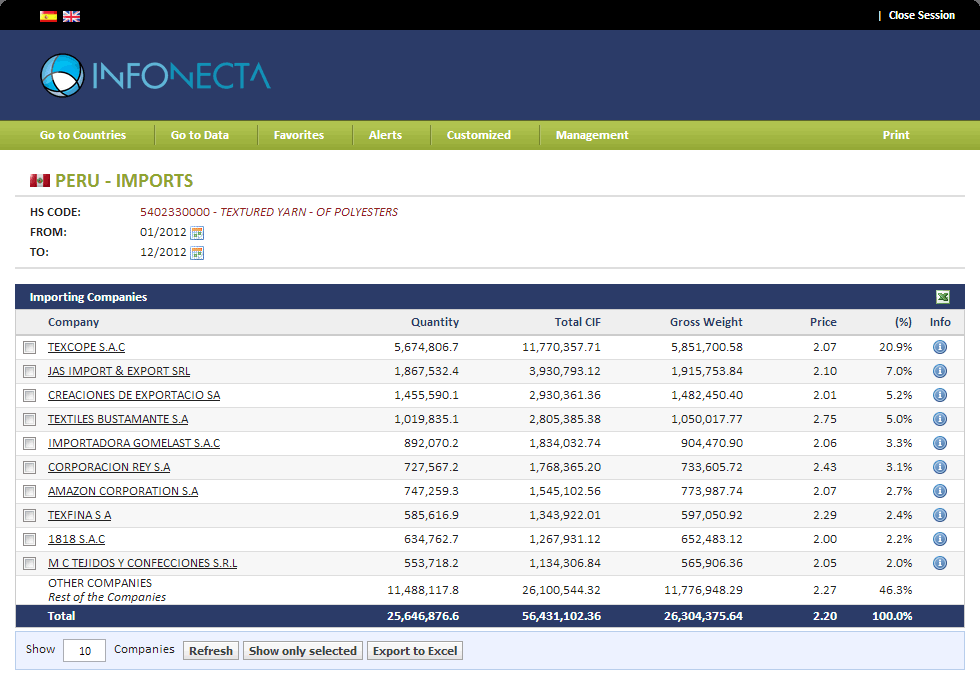The width and height of the screenshot is (980, 680).
Task: Open info icon for CREACIONES DE EXPORTACIO SA
Action: tap(939, 395)
